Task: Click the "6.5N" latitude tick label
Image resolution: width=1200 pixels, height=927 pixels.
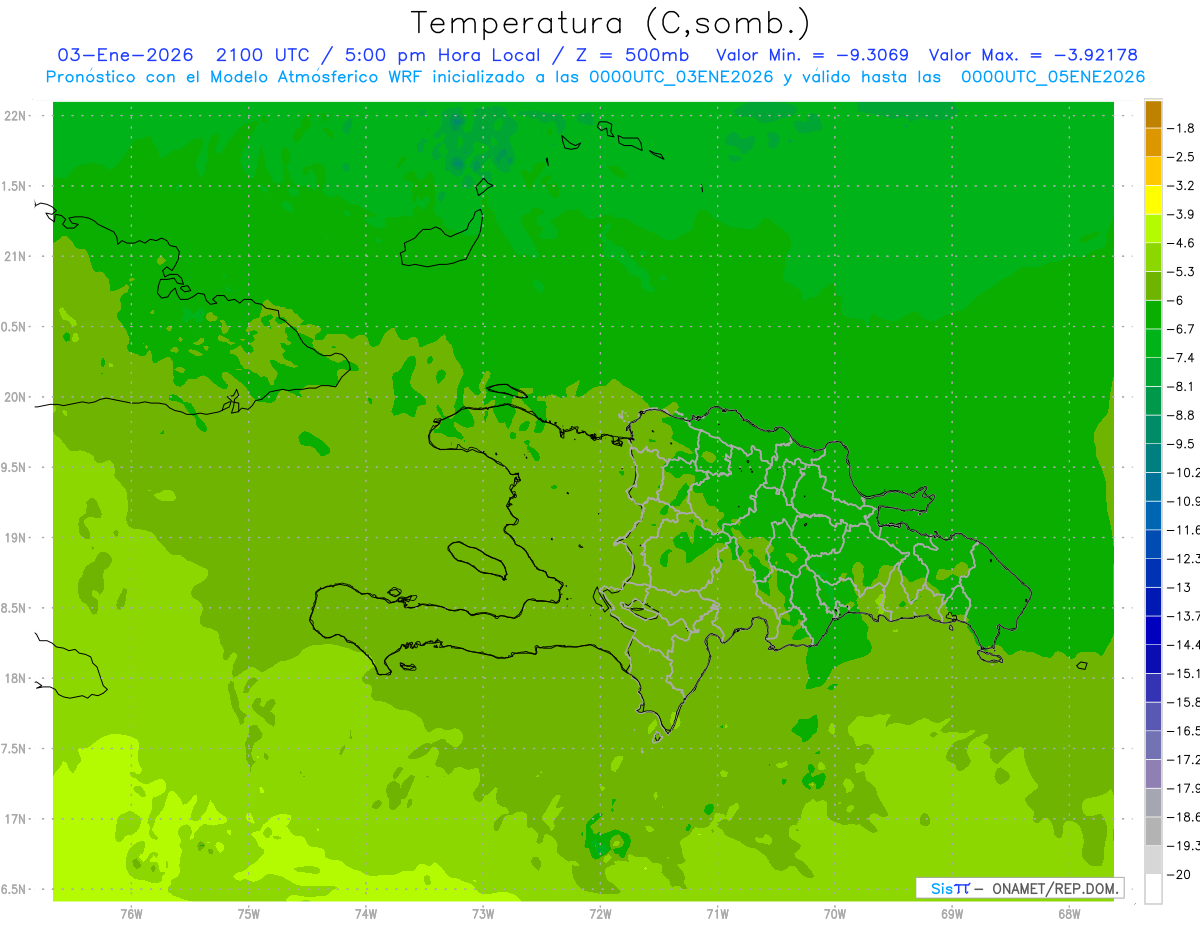Action: point(14,889)
